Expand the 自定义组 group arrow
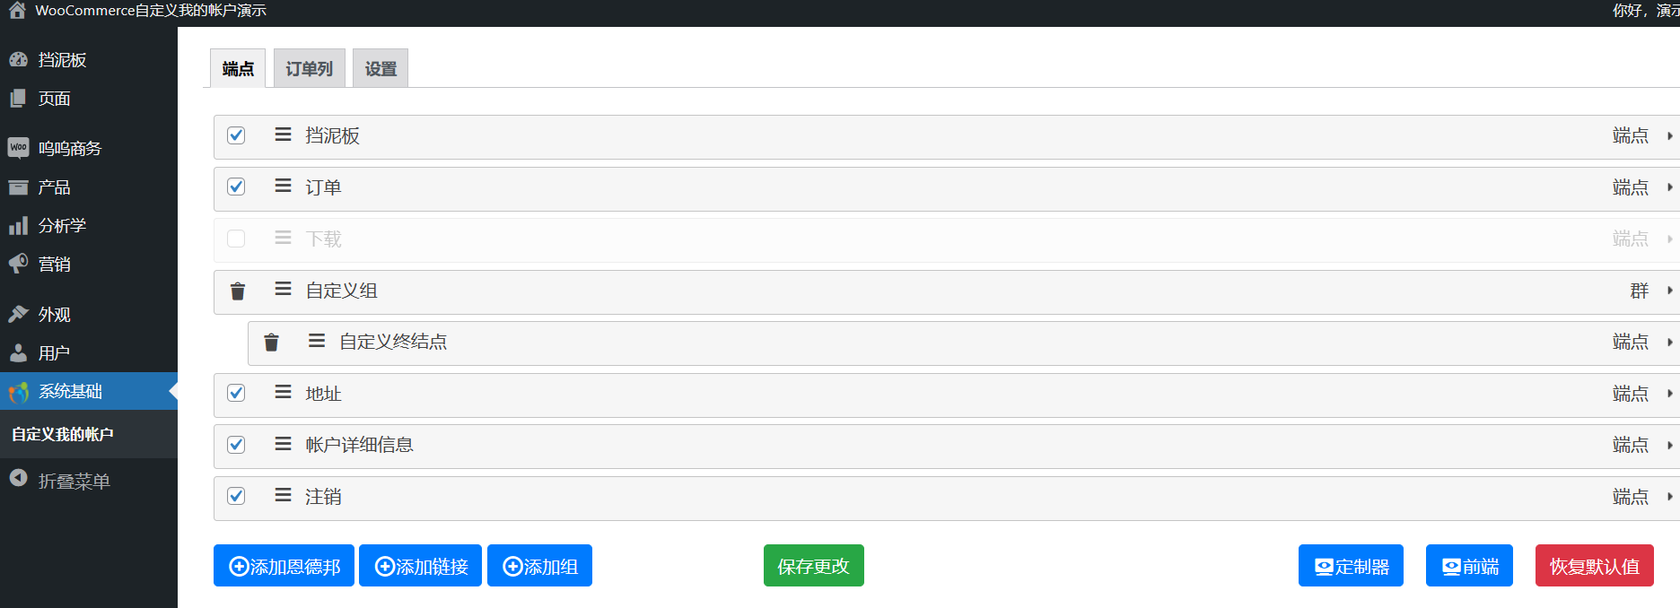Screen dimensions: 1680x608 (x=1669, y=290)
